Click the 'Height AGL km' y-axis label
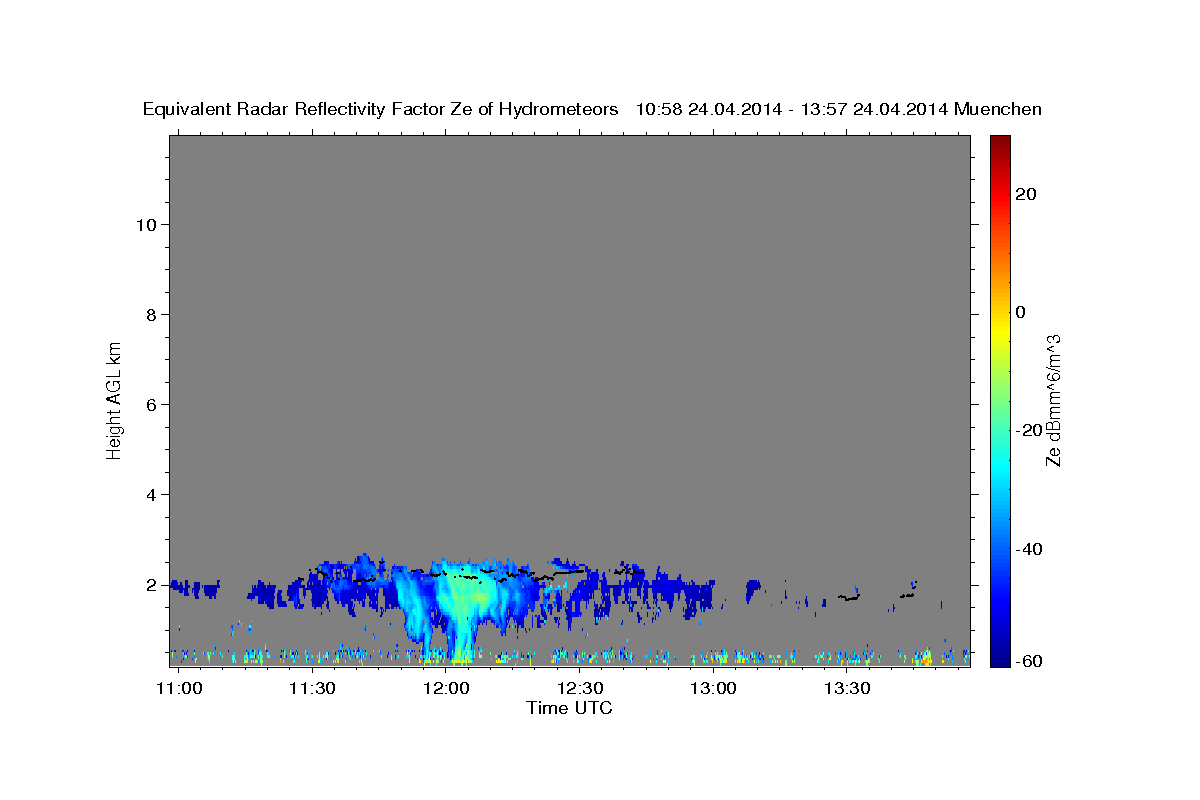This screenshot has width=1200, height=800. pos(114,399)
